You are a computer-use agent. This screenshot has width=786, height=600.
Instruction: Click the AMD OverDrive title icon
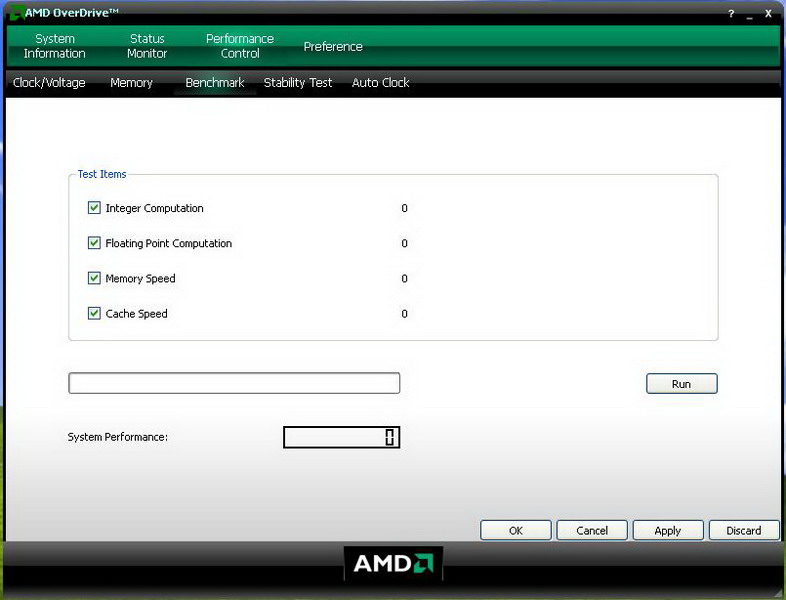(x=17, y=13)
